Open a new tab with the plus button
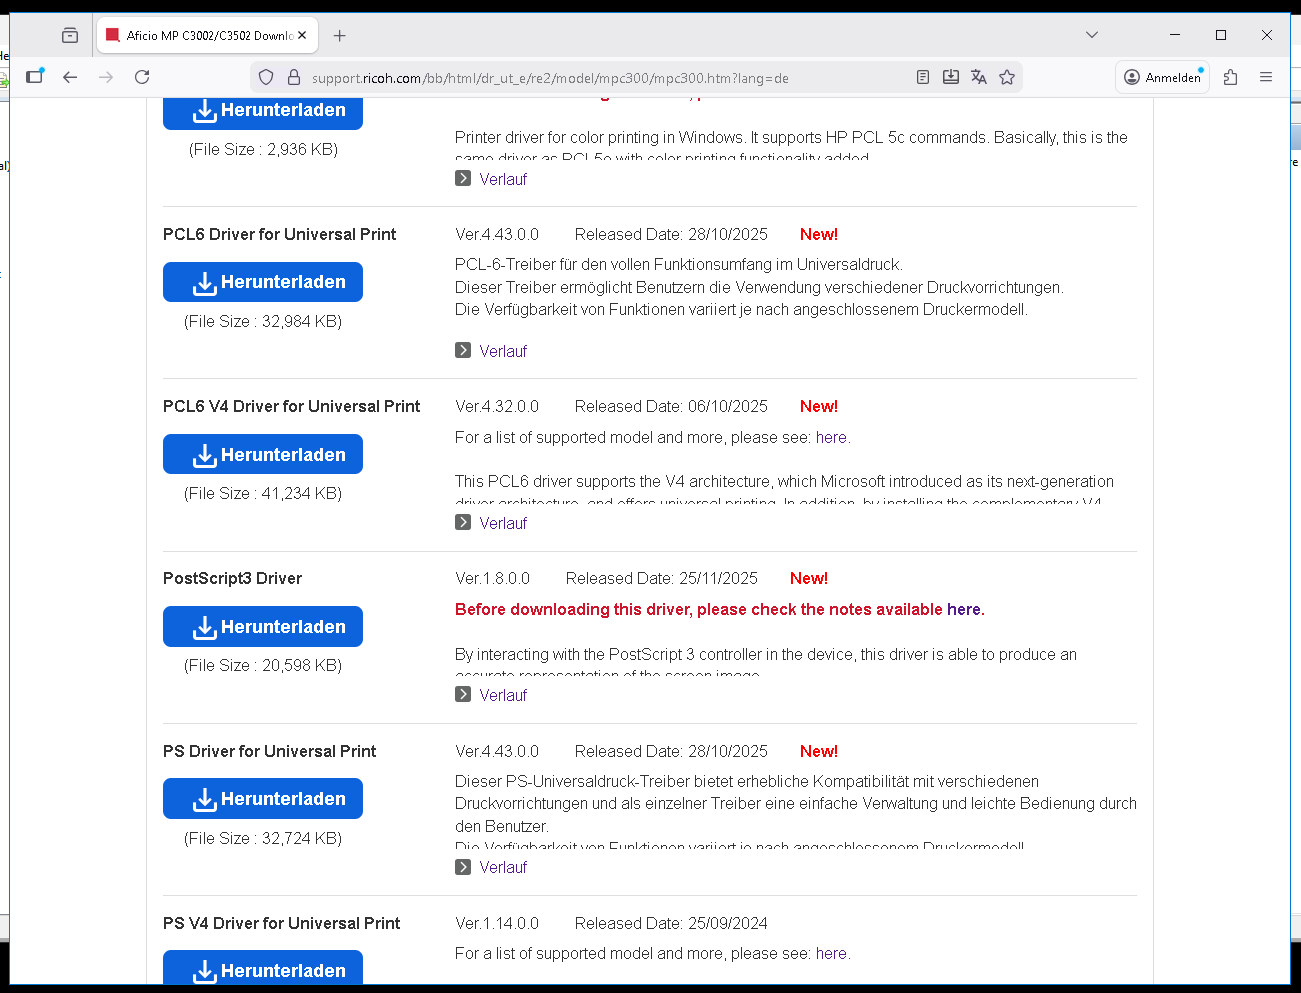This screenshot has height=993, width=1301. (340, 36)
